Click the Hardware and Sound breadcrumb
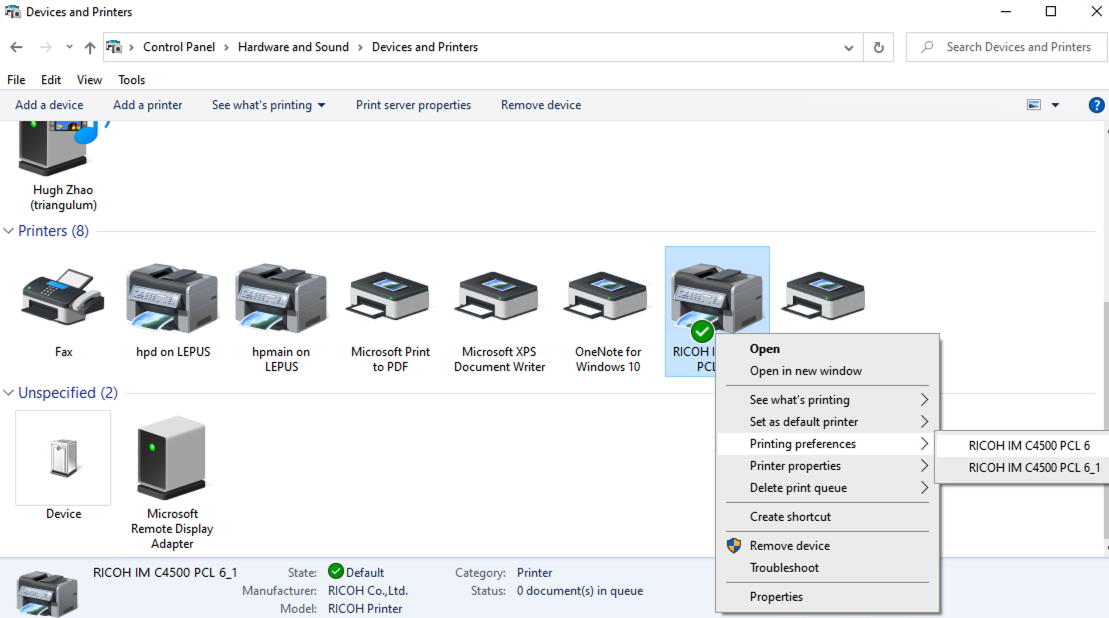1109x618 pixels. pos(294,47)
